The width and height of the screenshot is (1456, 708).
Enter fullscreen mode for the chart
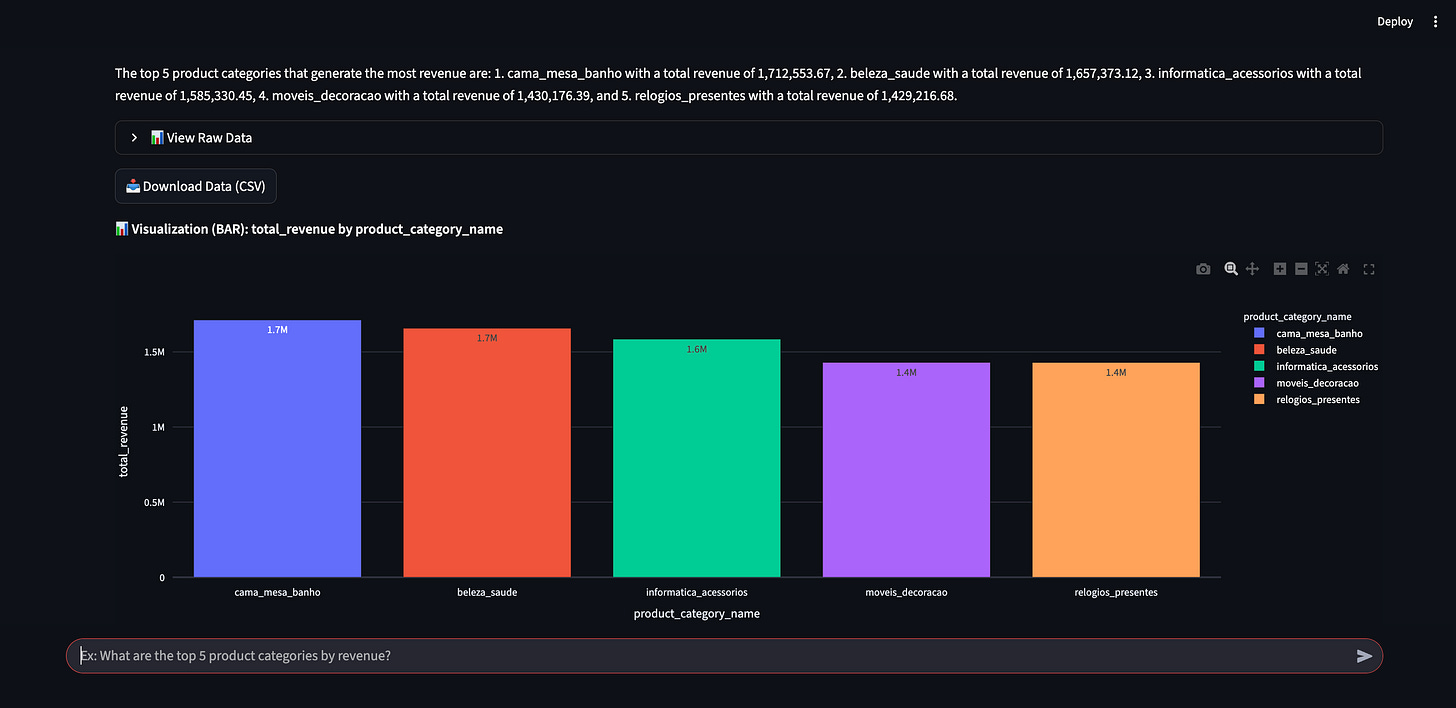click(x=1368, y=268)
